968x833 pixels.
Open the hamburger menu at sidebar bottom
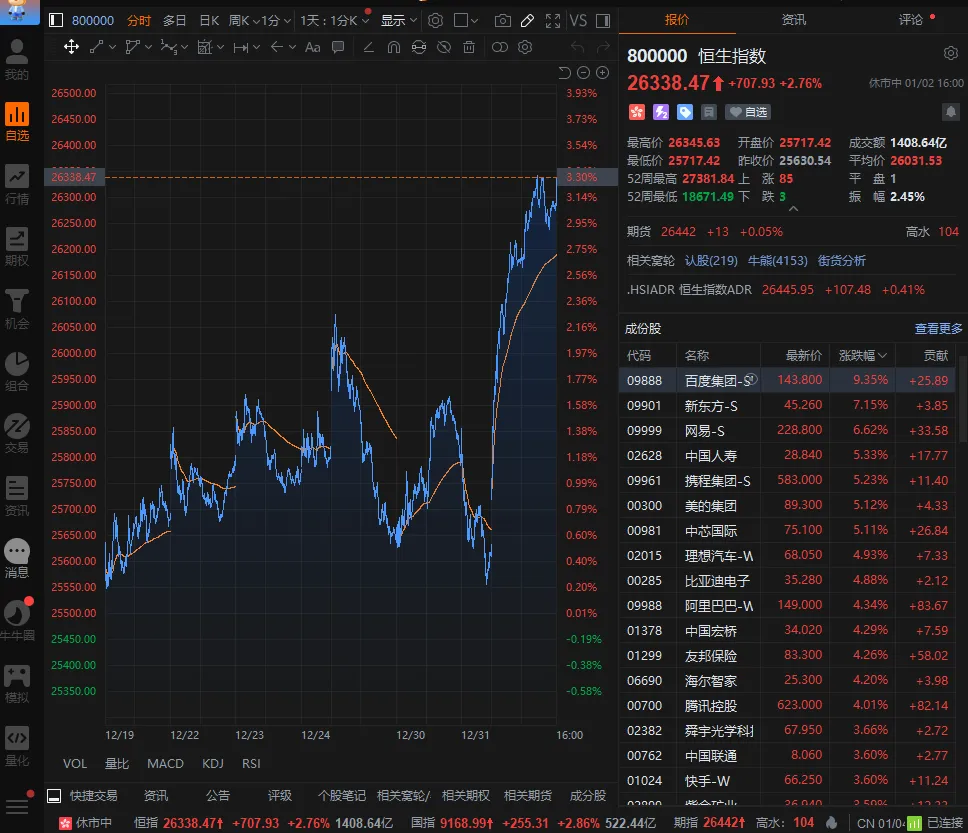click(17, 806)
